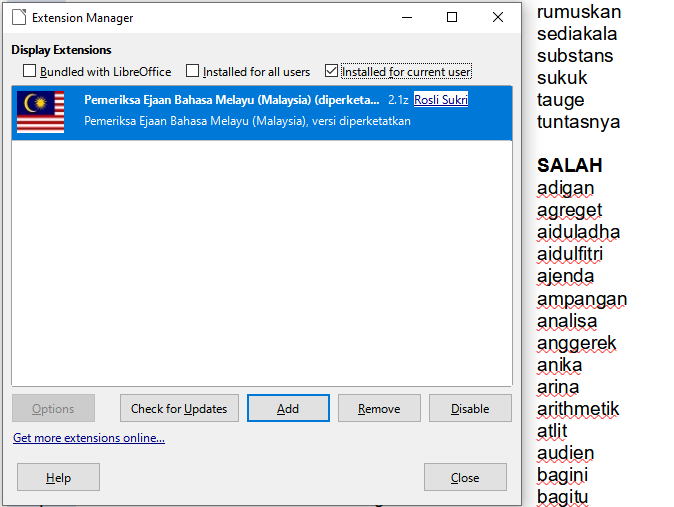Viewport: 674px width, 507px height.
Task: Maximize the Extension Manager window
Action: (452, 17)
